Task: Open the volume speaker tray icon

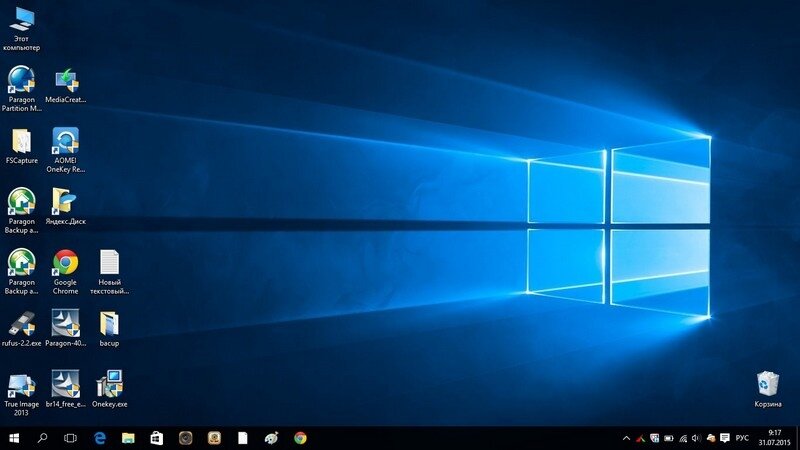Action: (696, 438)
